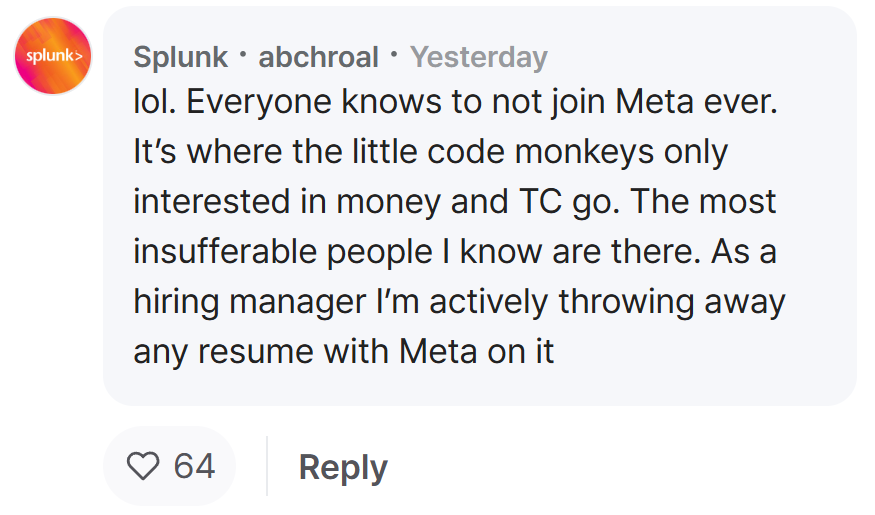875x515 pixels.
Task: Open the Splunk logo avatar
Action: click(53, 56)
